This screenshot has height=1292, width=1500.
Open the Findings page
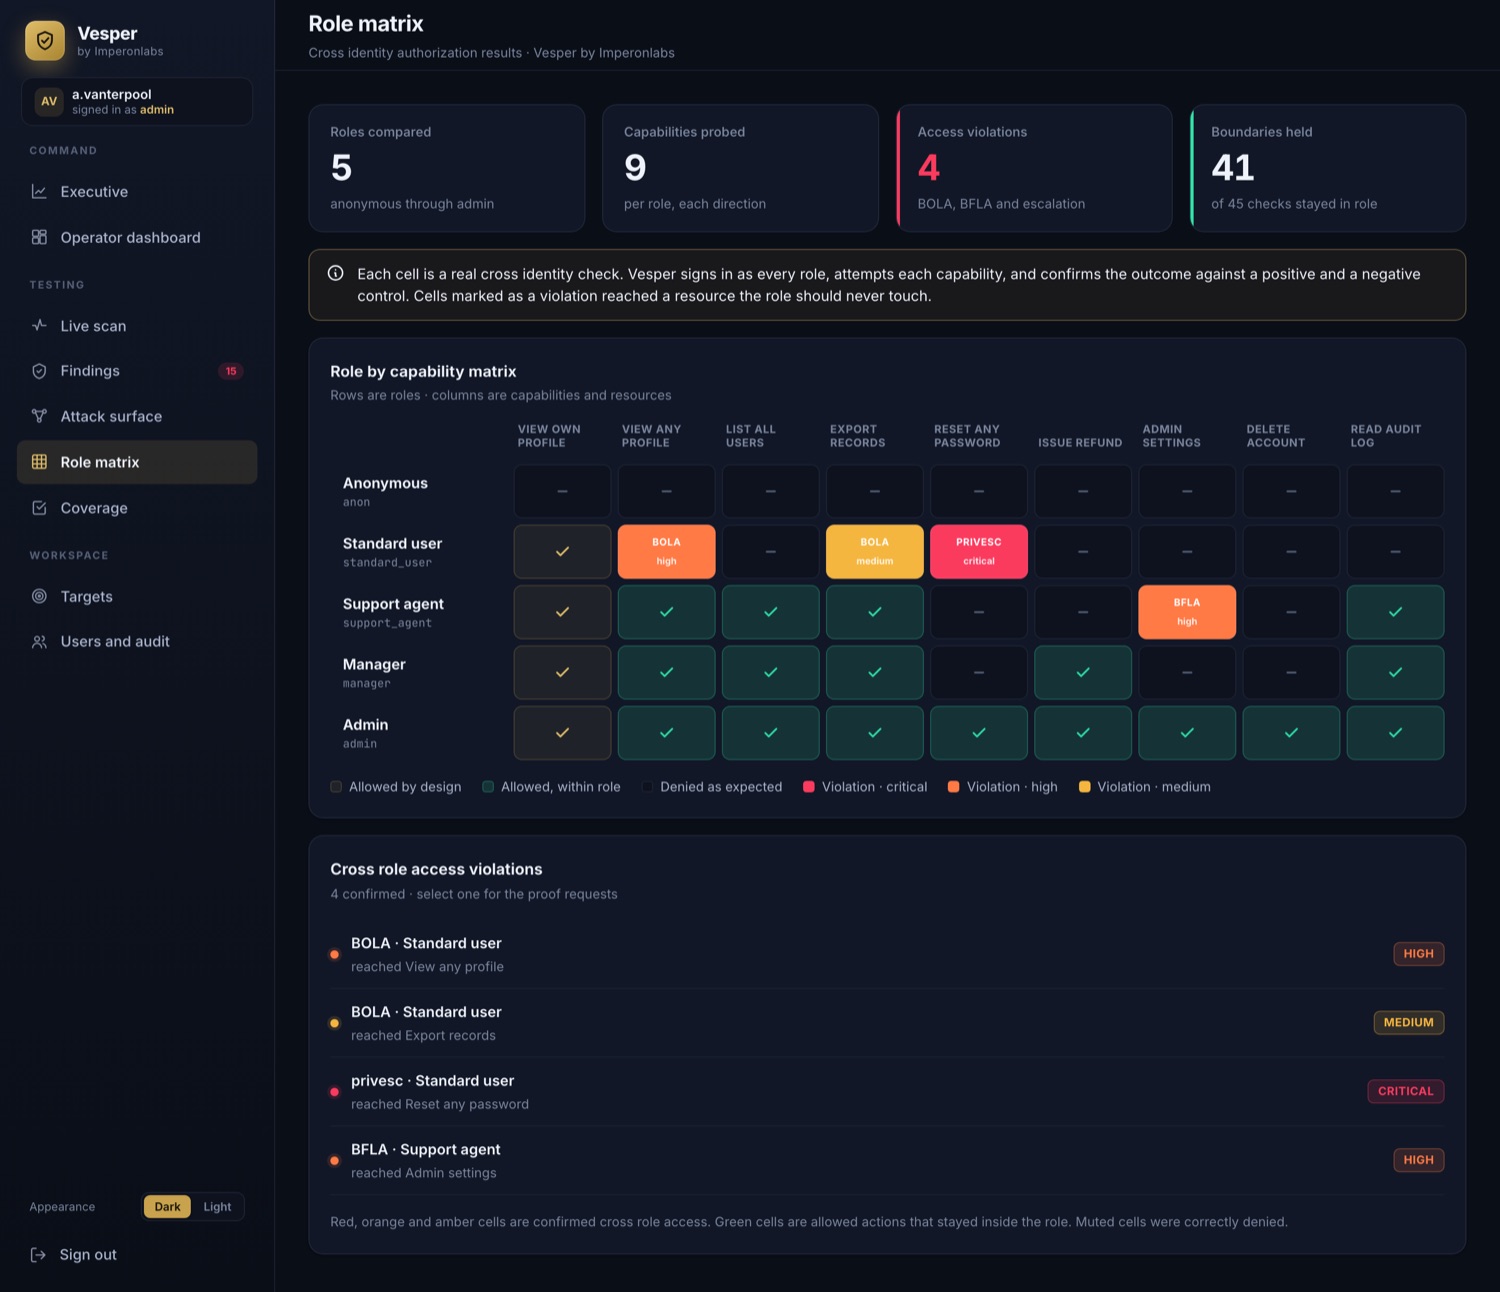click(x=137, y=371)
